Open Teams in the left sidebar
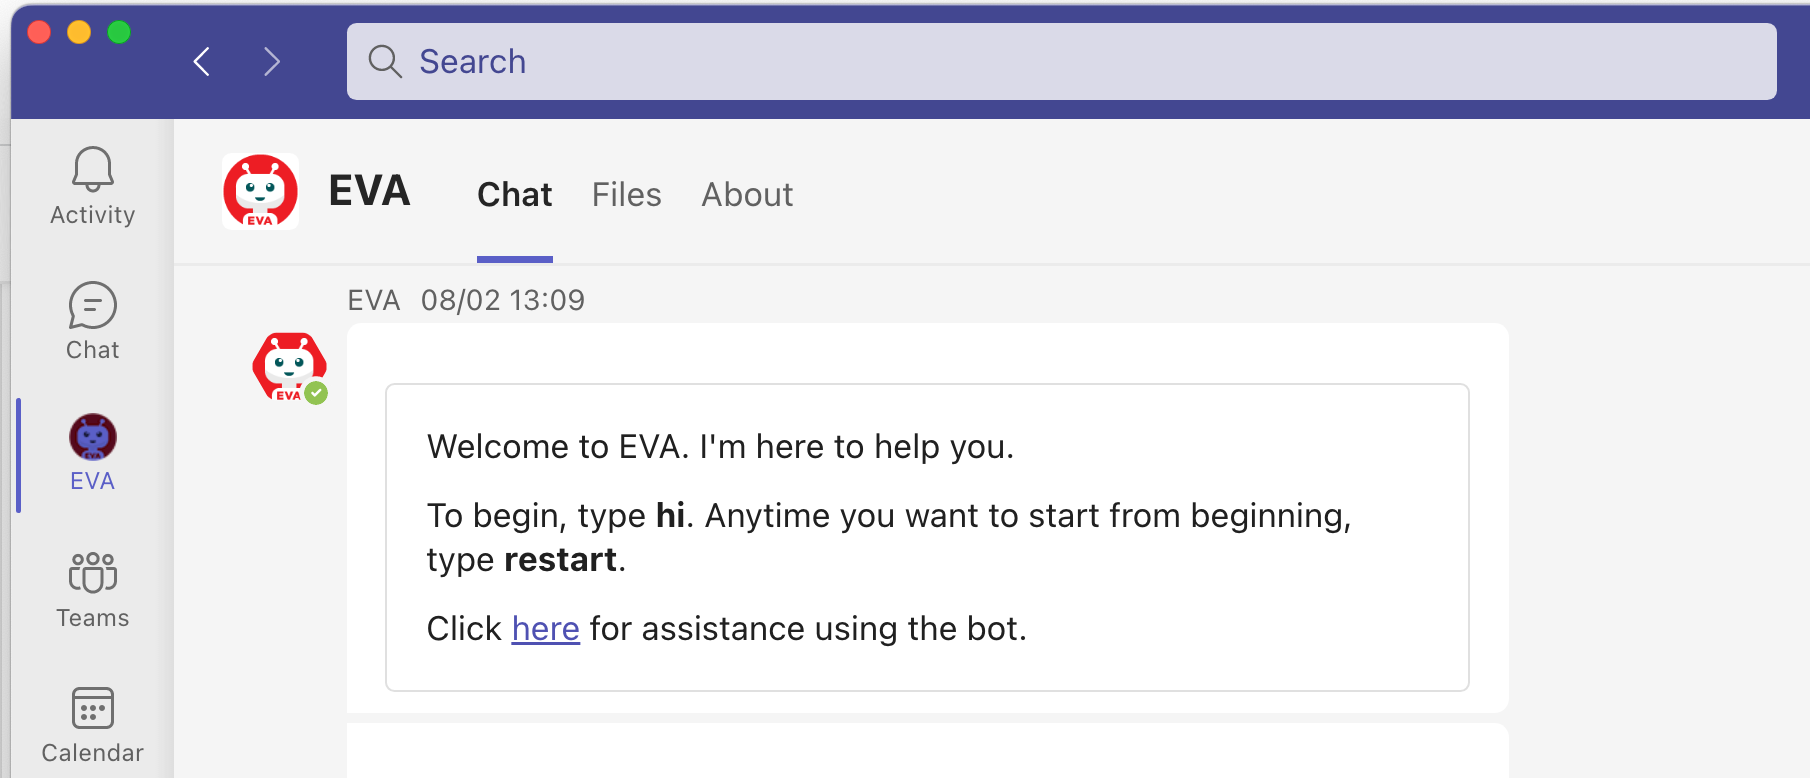 click(92, 590)
